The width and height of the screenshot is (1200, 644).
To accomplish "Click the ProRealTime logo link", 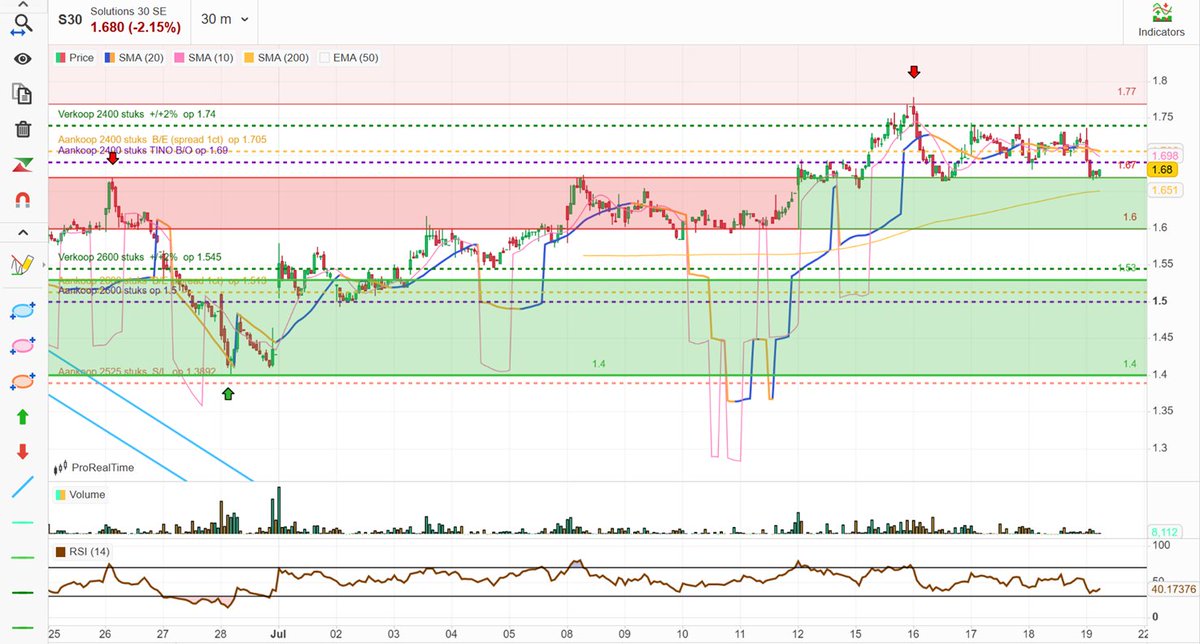I will [93, 467].
